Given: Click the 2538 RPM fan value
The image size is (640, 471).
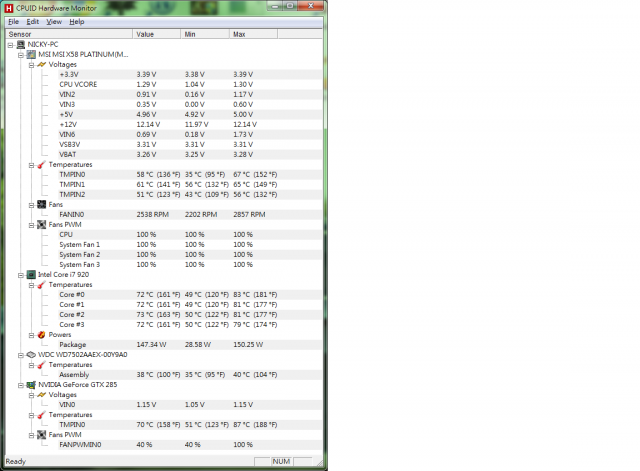Looking at the screenshot, I should 153,214.
